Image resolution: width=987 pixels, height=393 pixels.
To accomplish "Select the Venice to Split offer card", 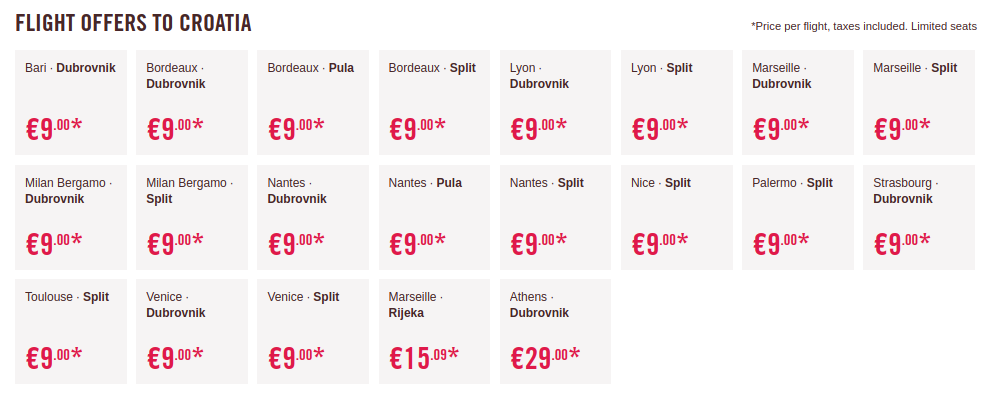I will point(313,331).
